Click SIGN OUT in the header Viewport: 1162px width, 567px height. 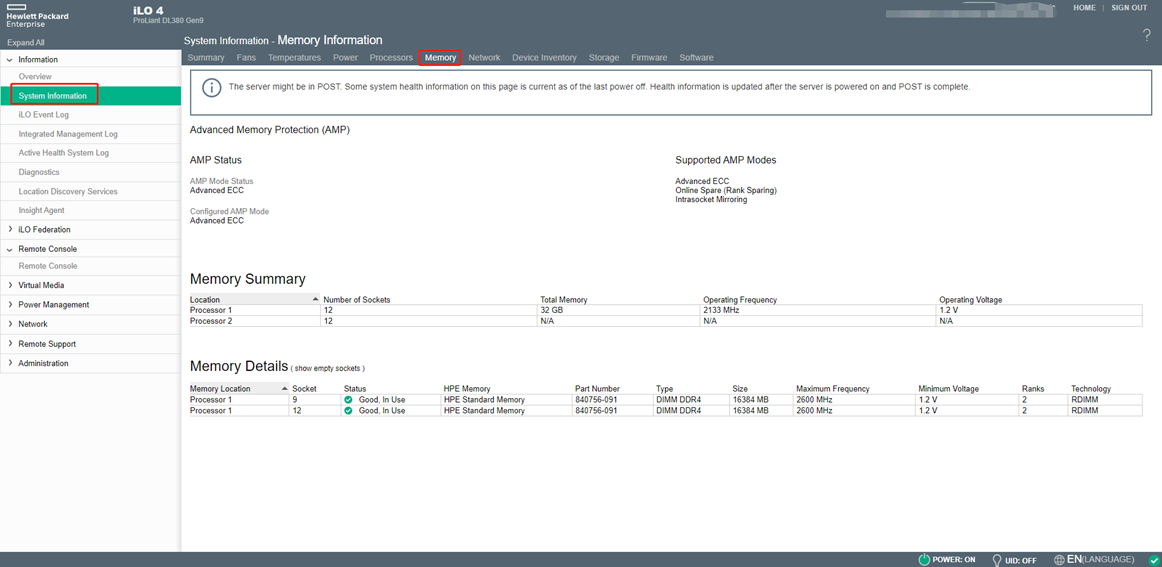tap(1129, 8)
